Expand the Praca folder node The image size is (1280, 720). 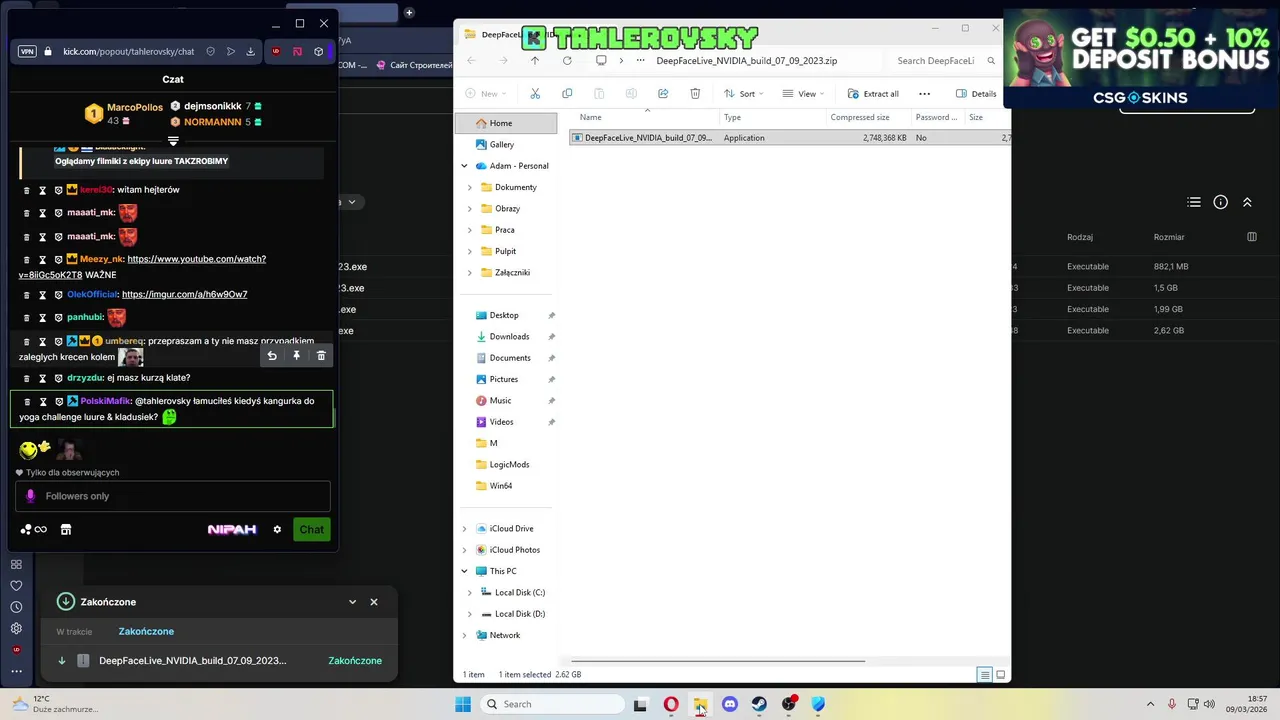[x=470, y=230]
